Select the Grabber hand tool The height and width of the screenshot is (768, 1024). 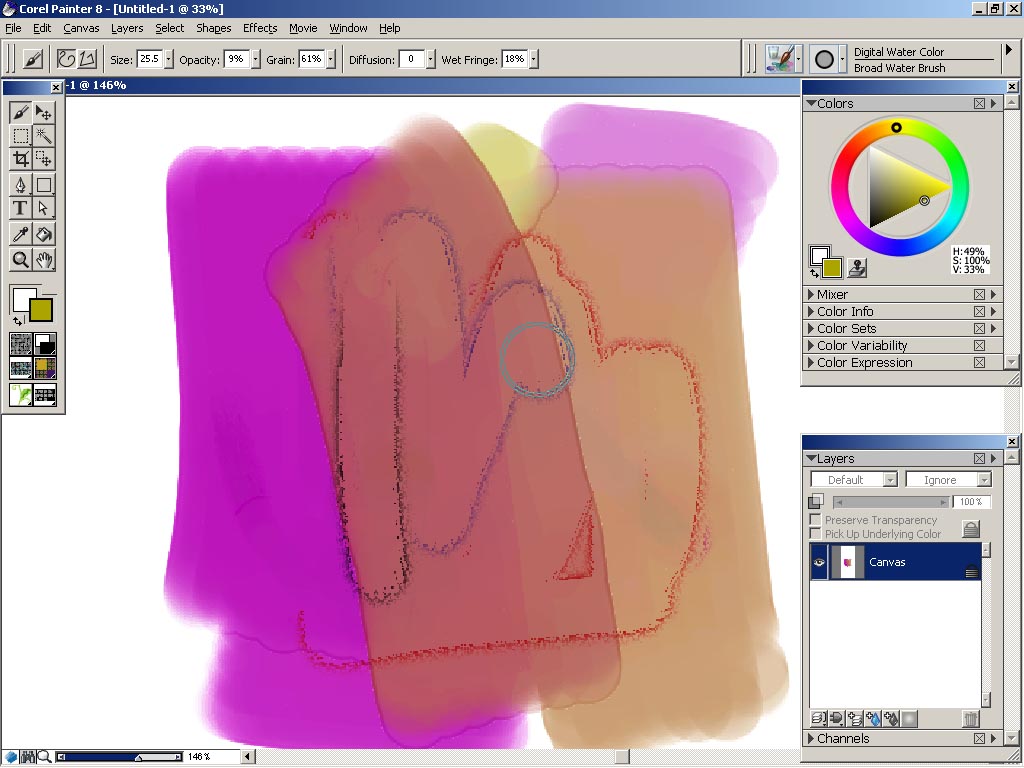(x=44, y=260)
